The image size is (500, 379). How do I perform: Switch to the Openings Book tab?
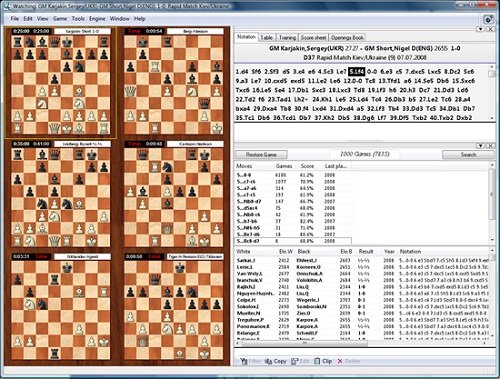coord(347,37)
